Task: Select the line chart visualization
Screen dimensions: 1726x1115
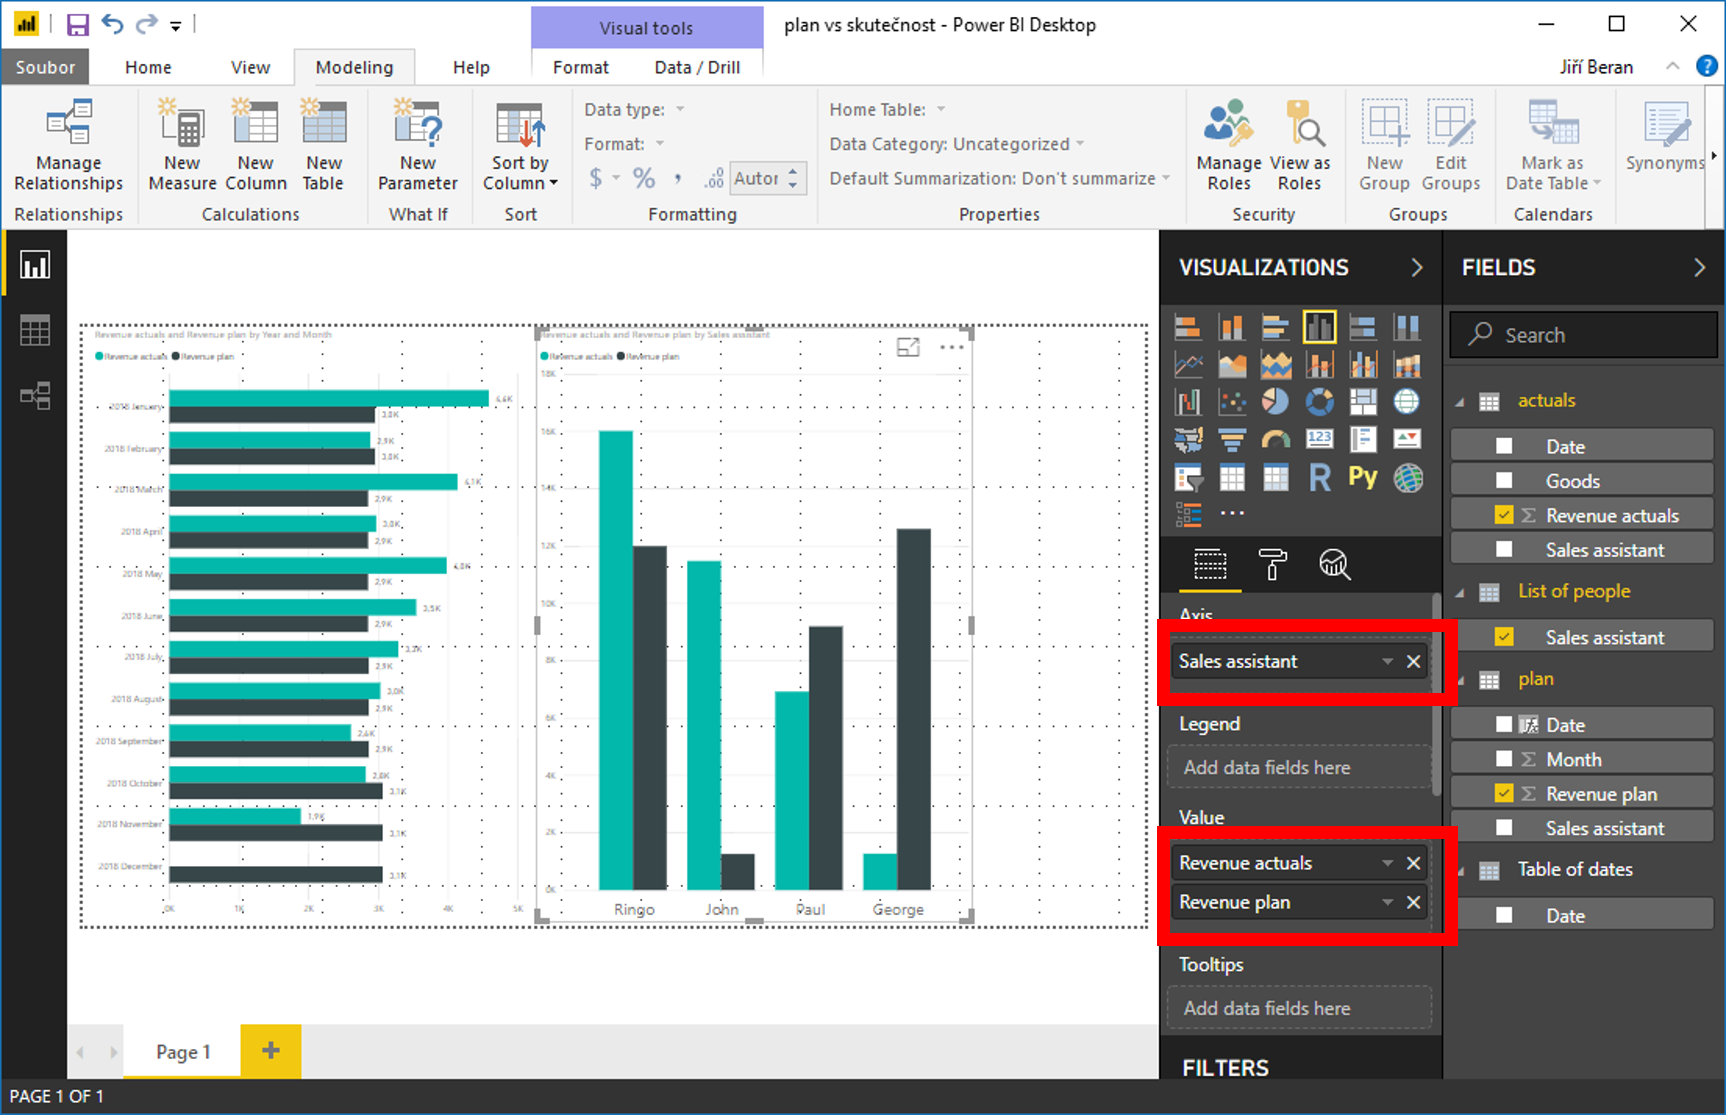Action: pyautogui.click(x=1188, y=365)
